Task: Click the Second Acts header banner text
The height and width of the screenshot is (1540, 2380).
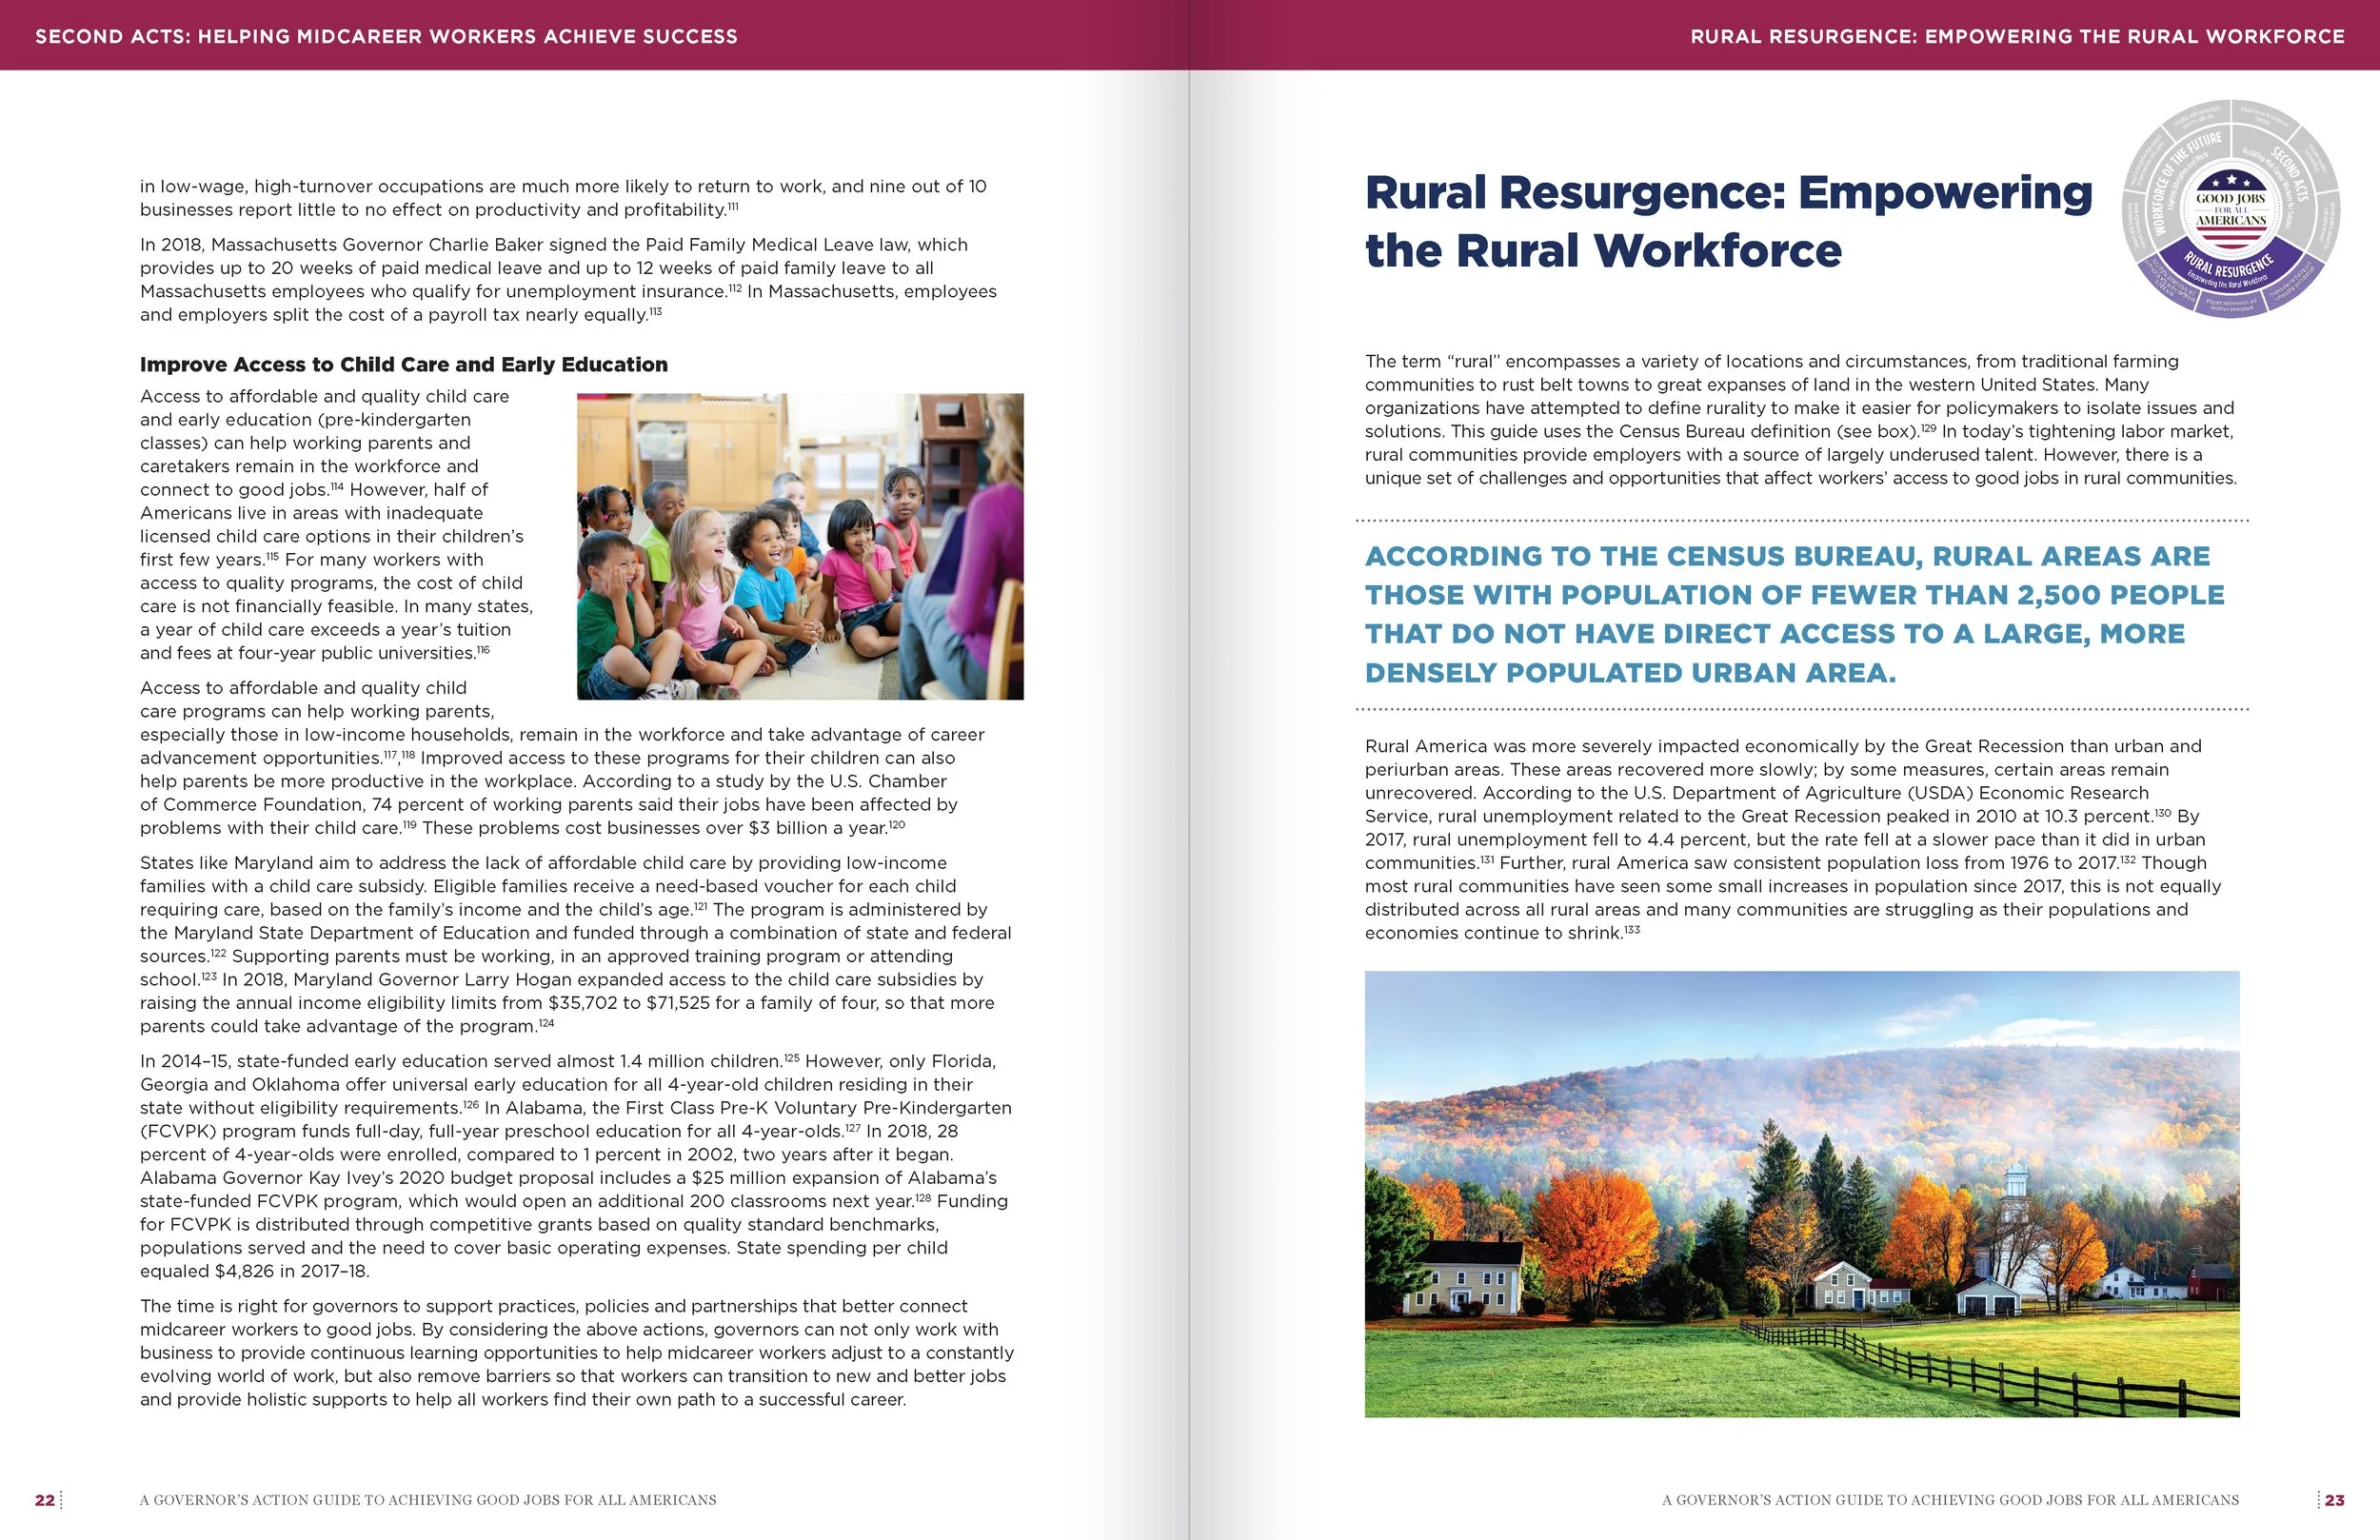Action: pyautogui.click(x=386, y=37)
